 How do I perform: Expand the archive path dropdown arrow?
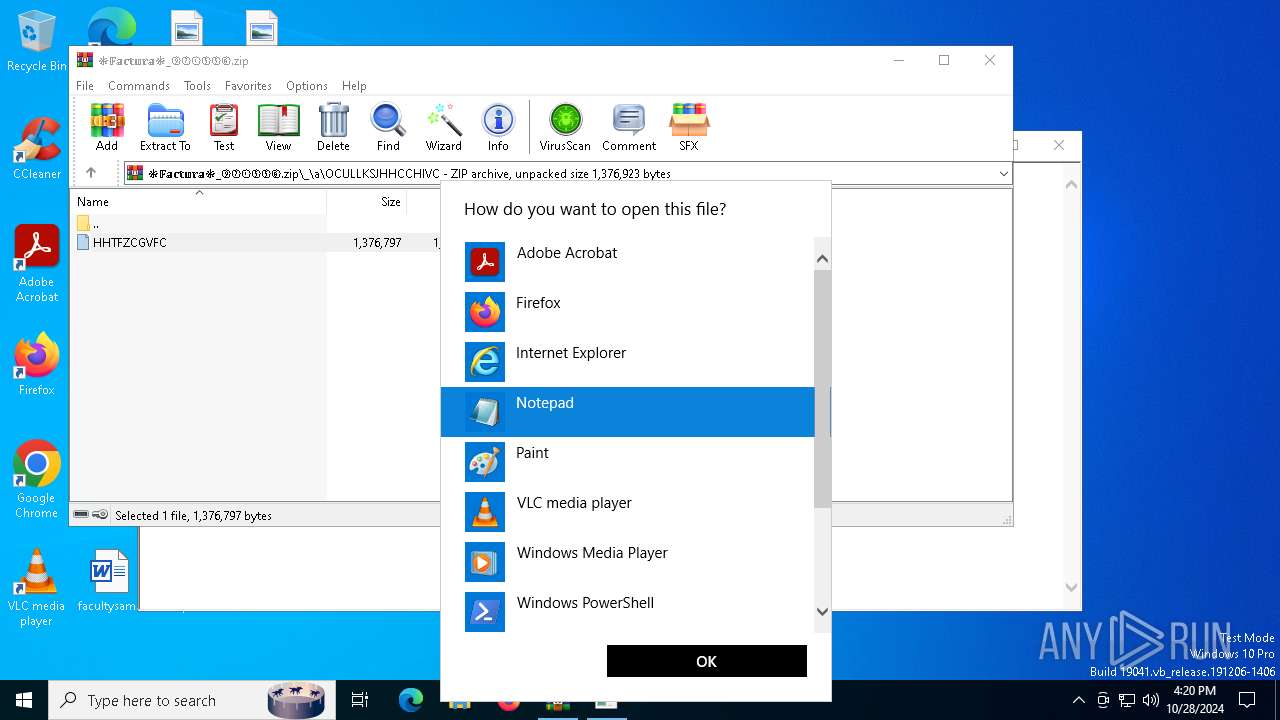click(1003, 174)
